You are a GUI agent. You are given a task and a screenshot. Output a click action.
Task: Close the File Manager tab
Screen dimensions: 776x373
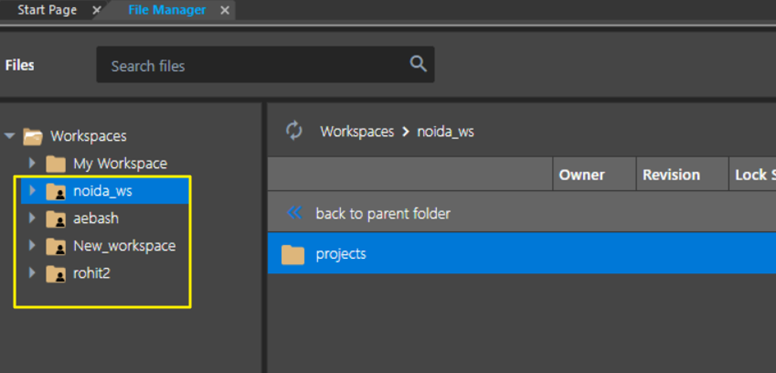click(x=225, y=10)
